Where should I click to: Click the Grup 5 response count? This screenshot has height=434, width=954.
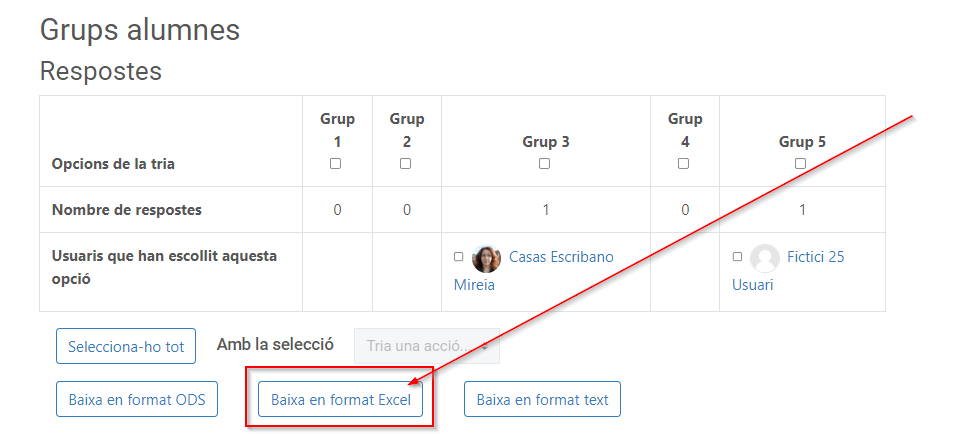click(802, 210)
